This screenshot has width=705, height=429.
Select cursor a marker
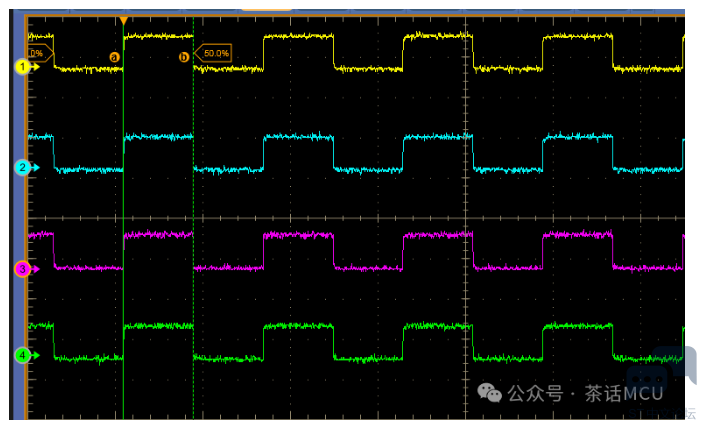point(113,57)
